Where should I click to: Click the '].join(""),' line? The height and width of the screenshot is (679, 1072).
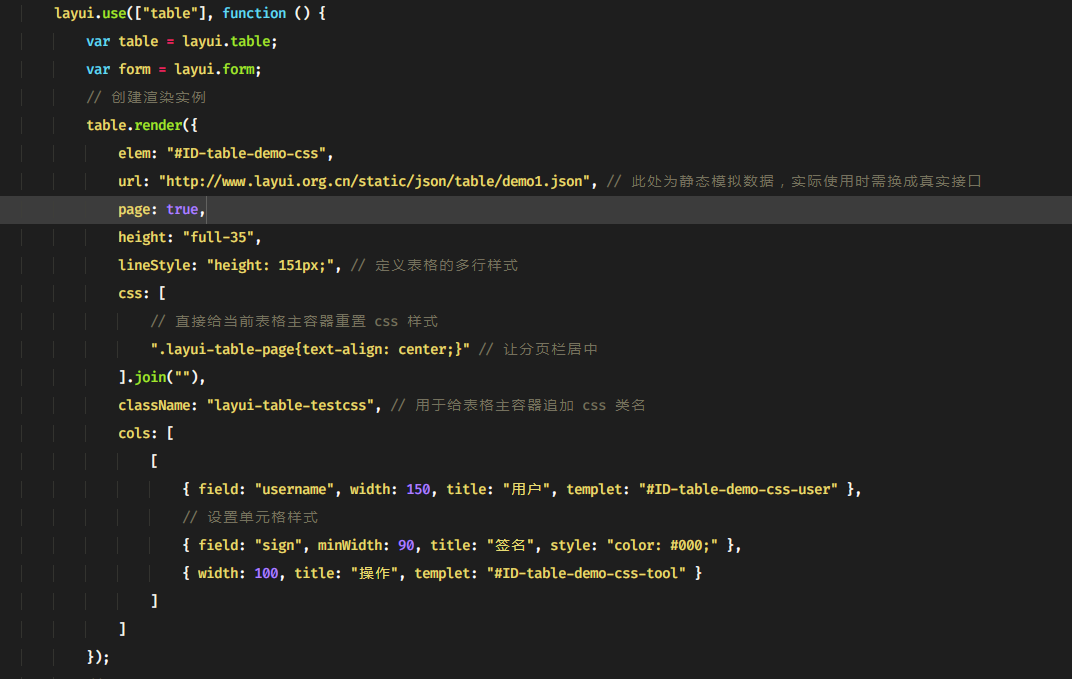(162, 377)
